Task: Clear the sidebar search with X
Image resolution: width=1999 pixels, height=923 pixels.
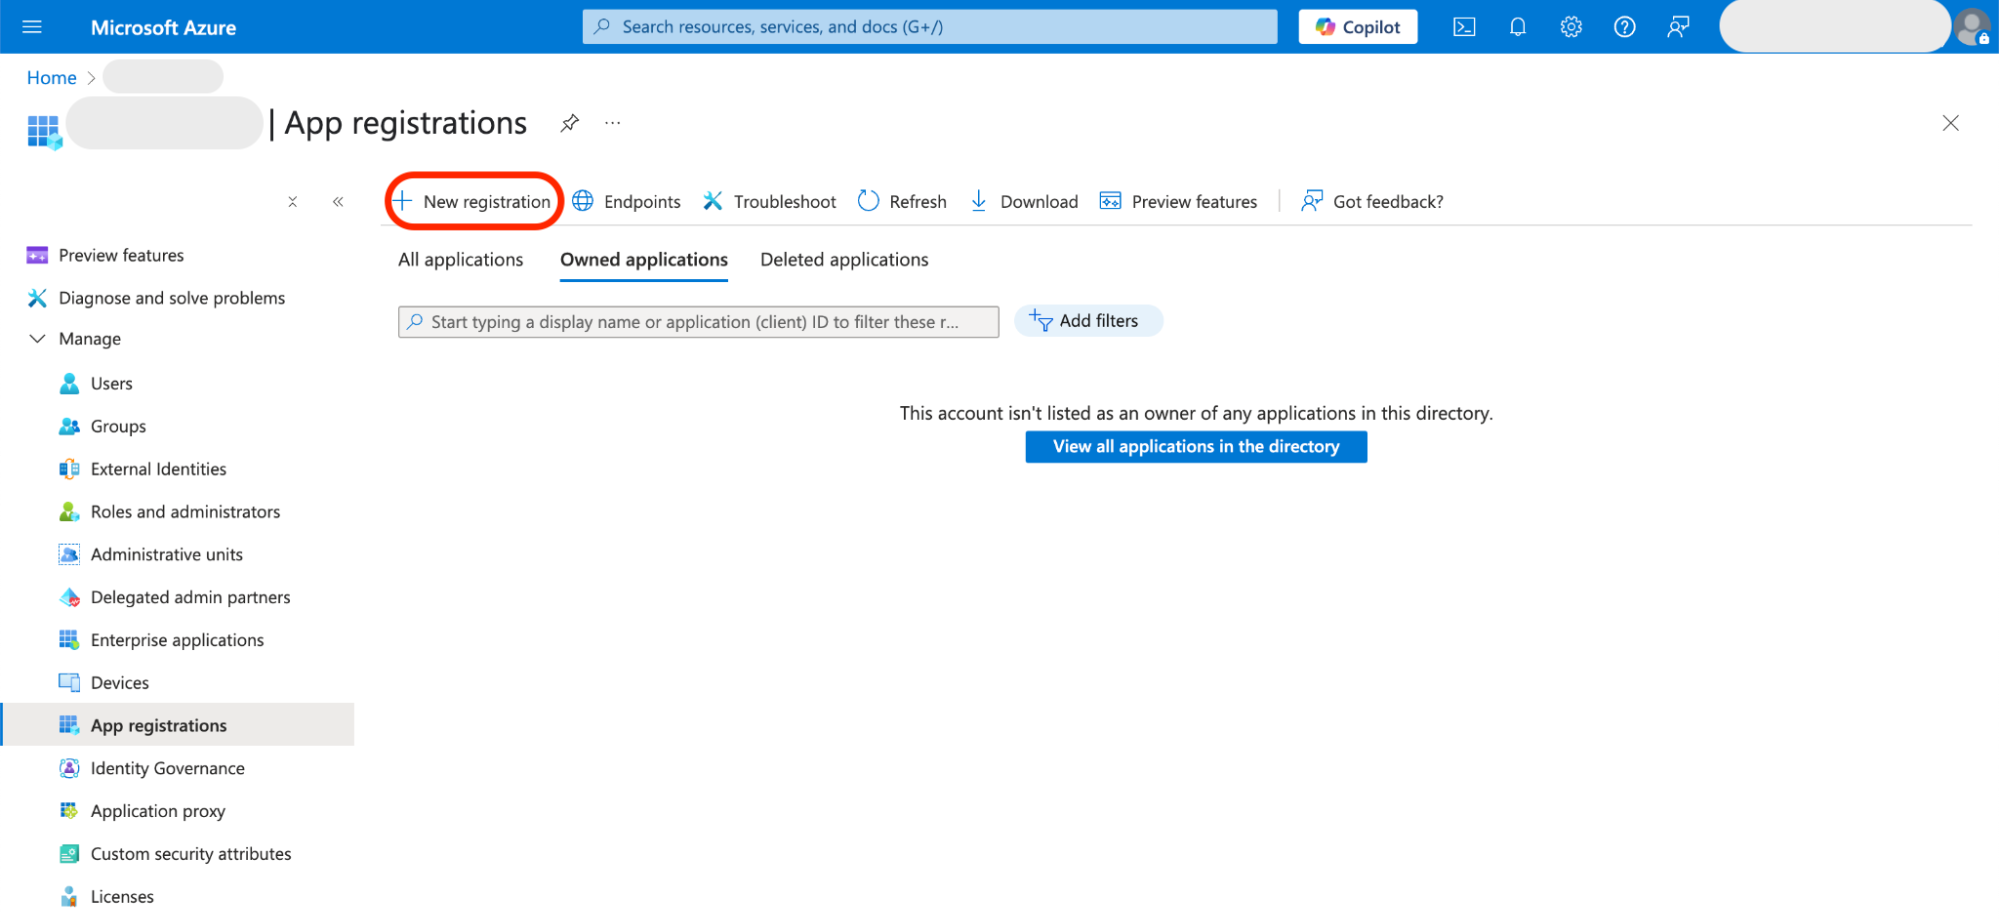Action: point(293,202)
